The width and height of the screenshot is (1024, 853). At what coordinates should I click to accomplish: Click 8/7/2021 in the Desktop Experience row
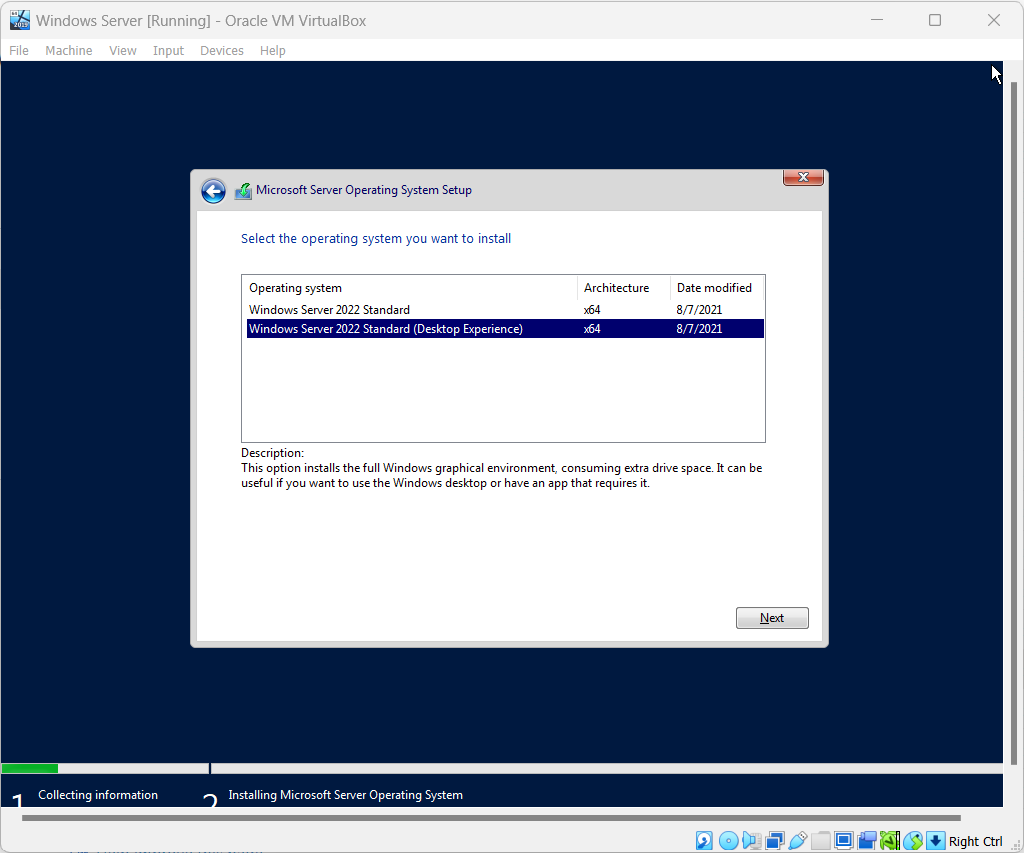pos(699,329)
